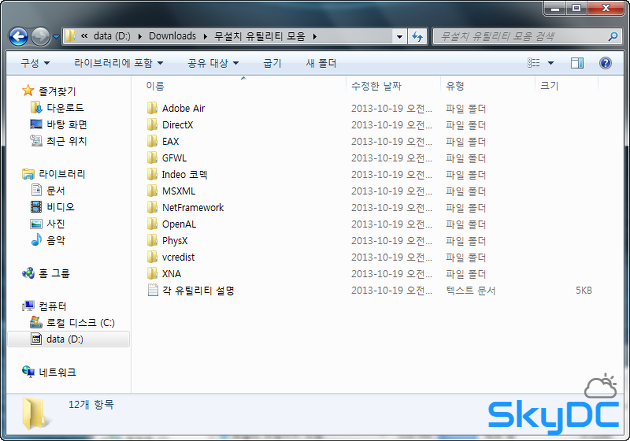630x441 pixels.
Task: Expand breadcrumb arrow after 무설치 유틸리티 모음
Action: (315, 37)
